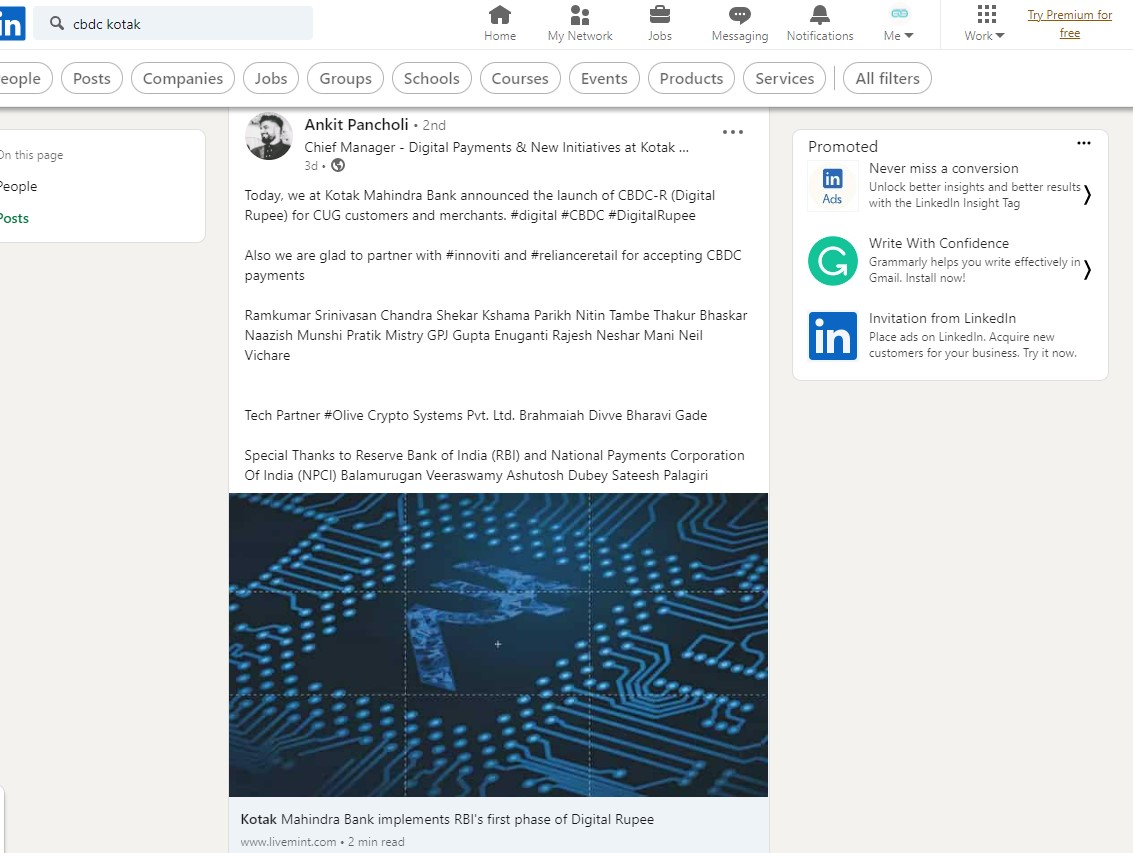Open options menu on Ankit Pancholi's post
The image size is (1133, 853).
tap(733, 131)
